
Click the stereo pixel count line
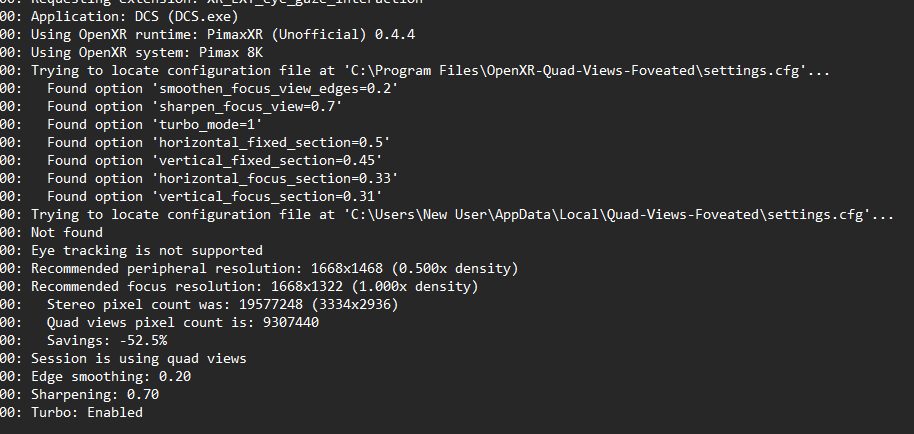[x=222, y=305]
